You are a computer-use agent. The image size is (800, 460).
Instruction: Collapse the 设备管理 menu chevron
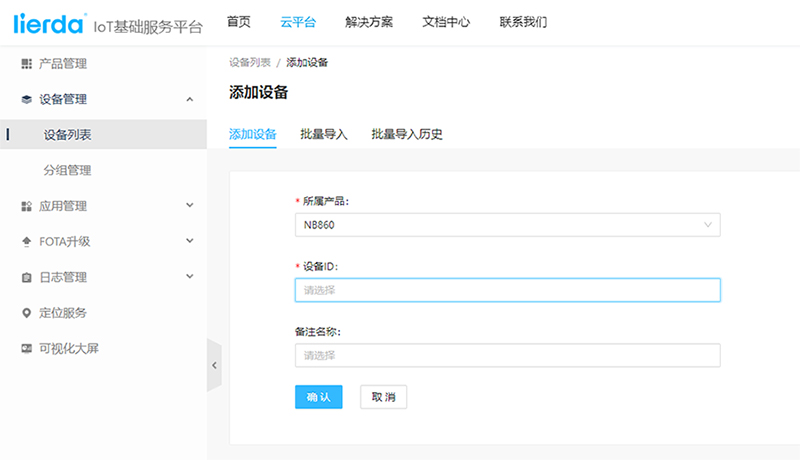(x=190, y=99)
